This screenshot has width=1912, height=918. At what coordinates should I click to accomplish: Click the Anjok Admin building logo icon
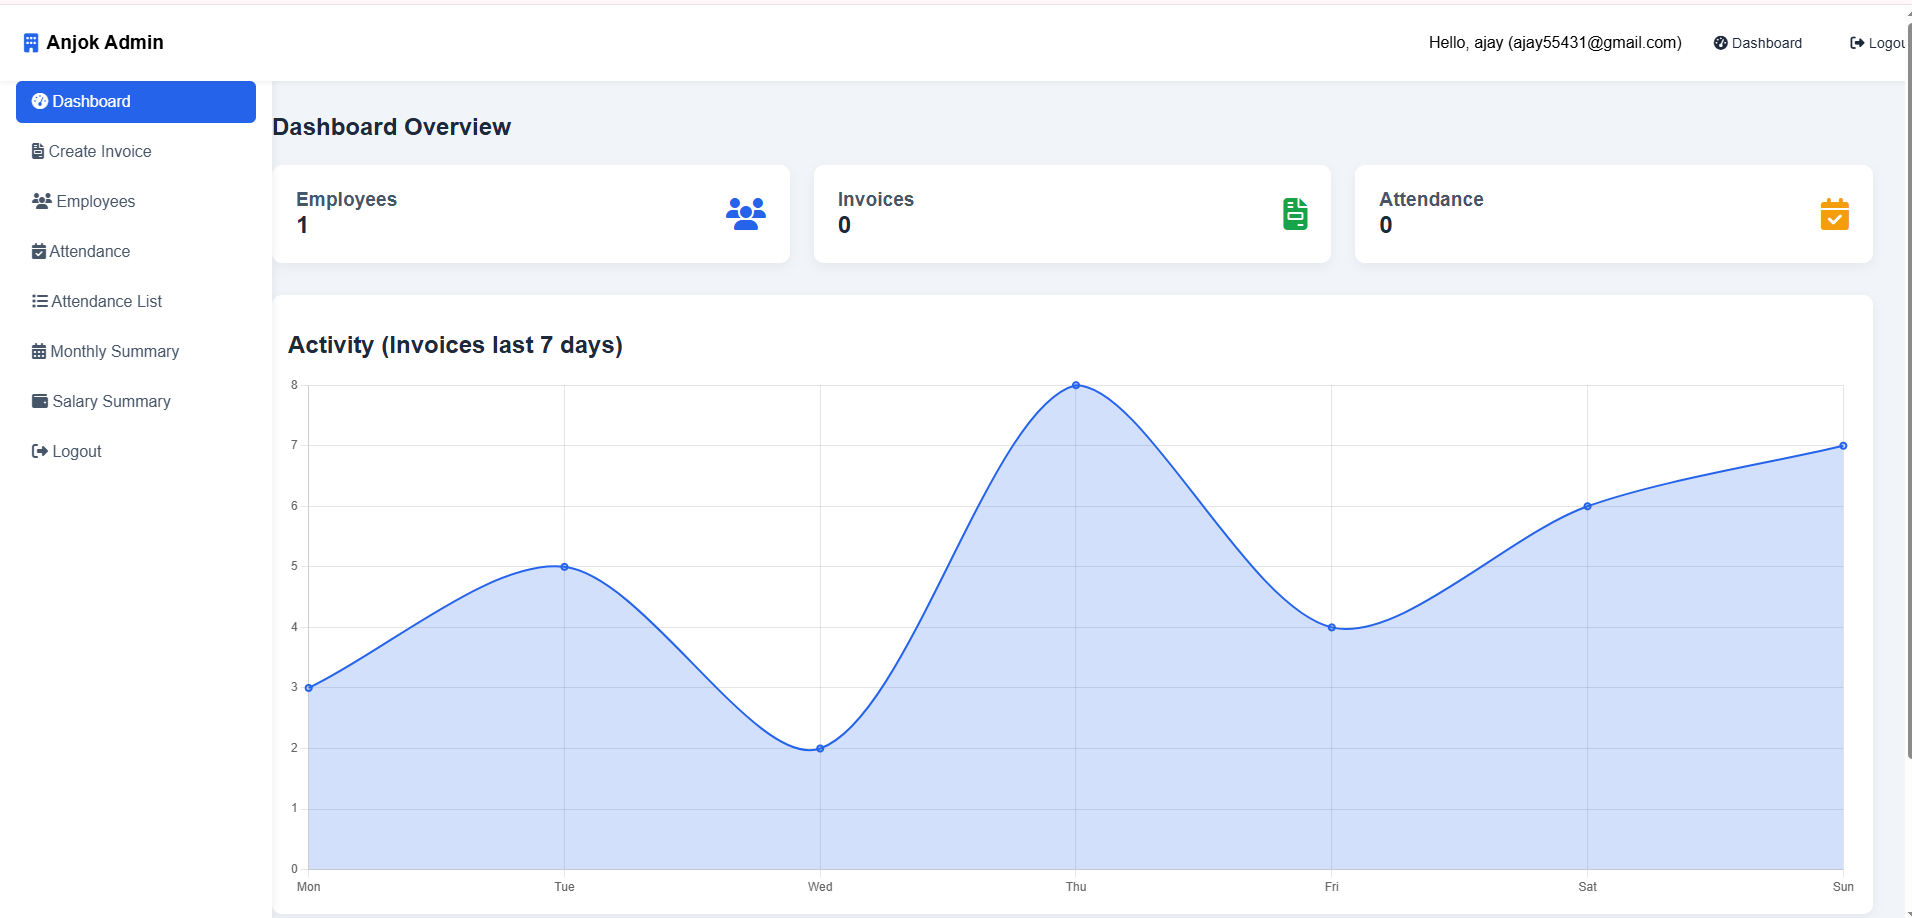tap(31, 43)
